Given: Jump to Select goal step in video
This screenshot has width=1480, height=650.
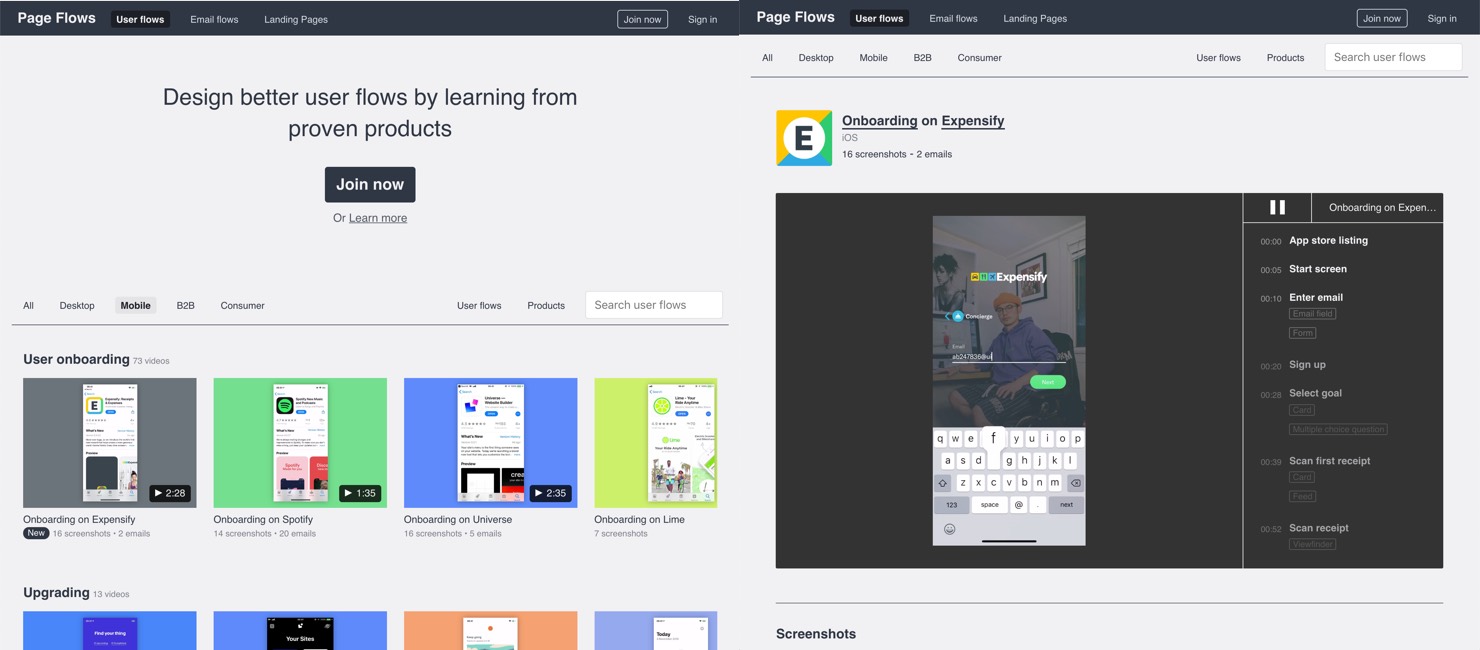Looking at the screenshot, I should coord(1315,393).
